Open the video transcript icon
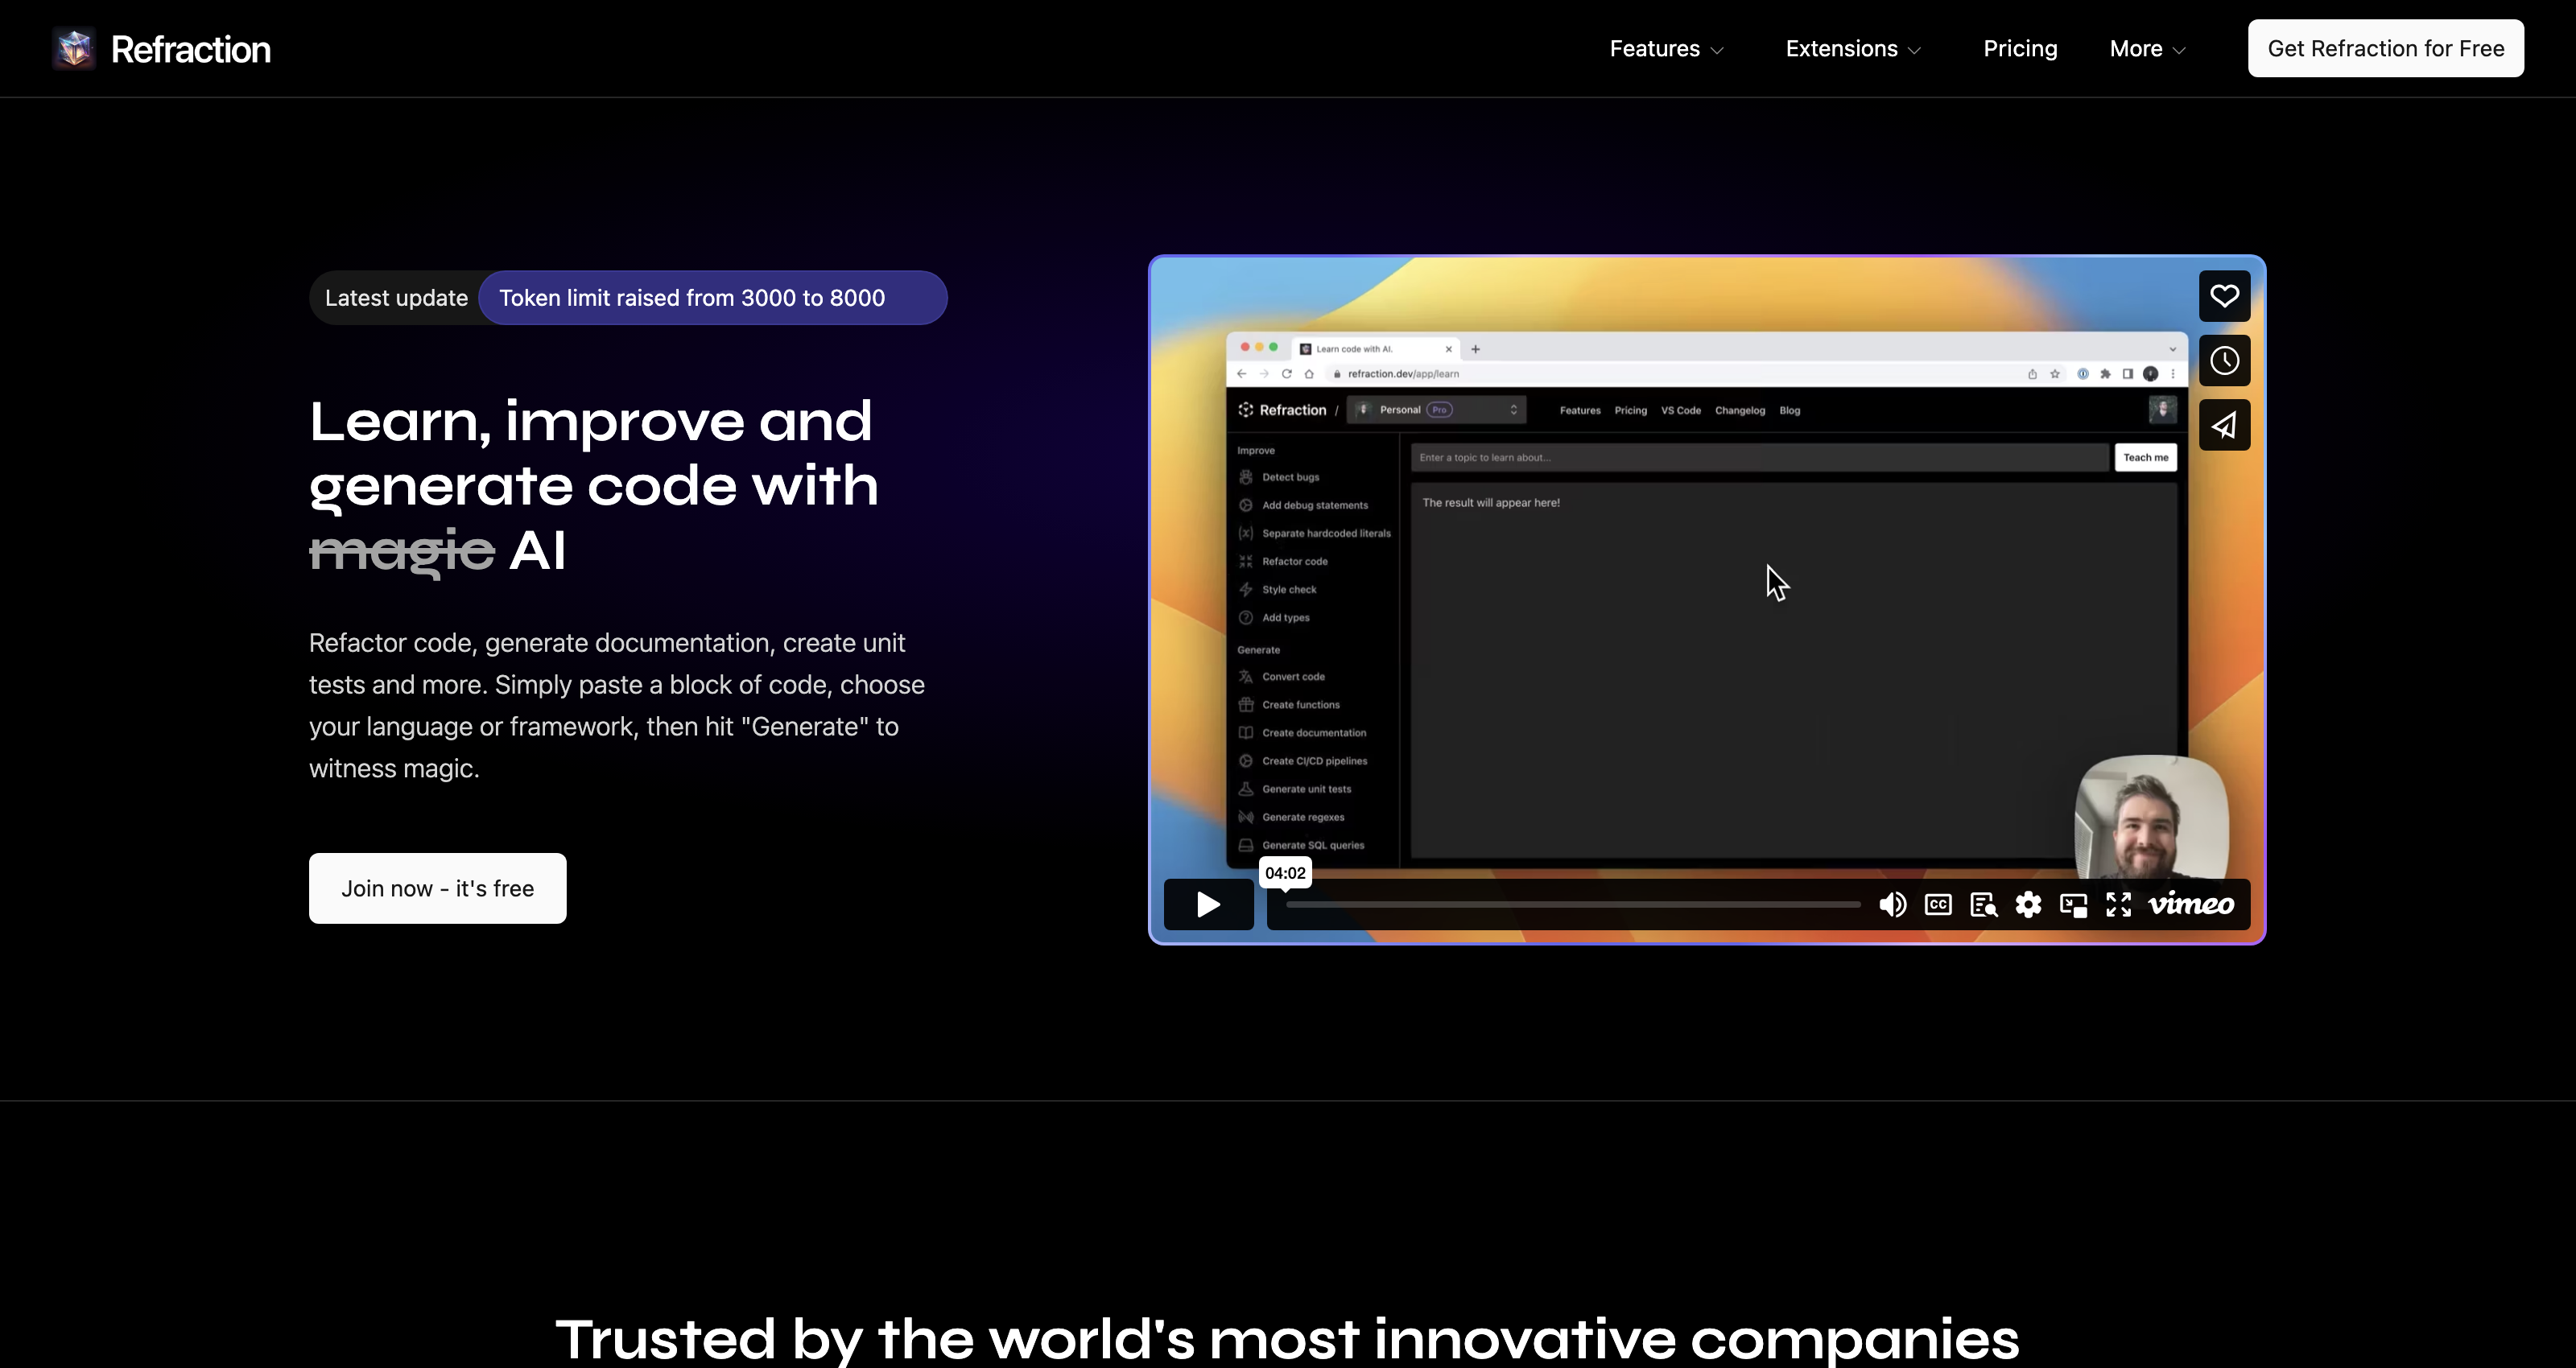 pyautogui.click(x=1983, y=904)
